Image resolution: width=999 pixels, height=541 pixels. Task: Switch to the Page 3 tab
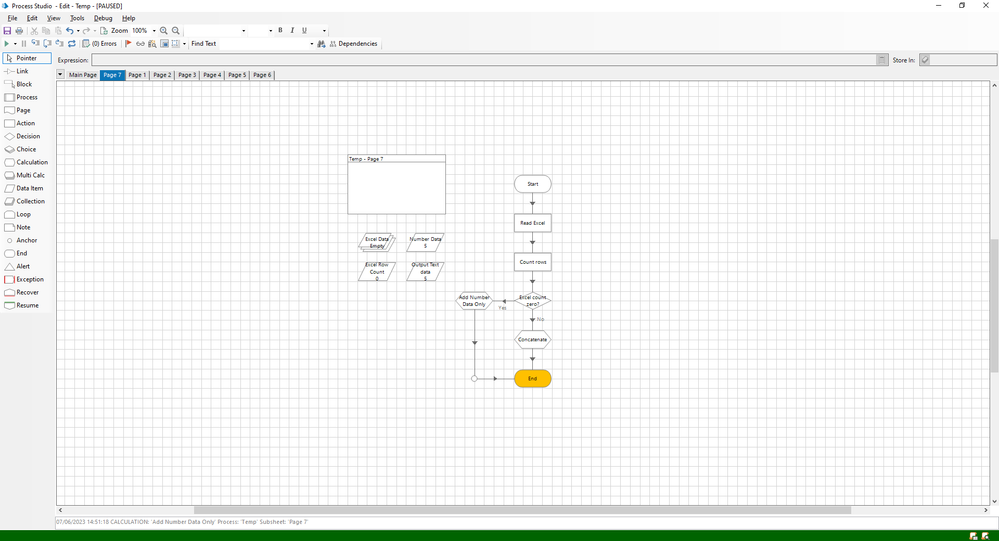pyautogui.click(x=187, y=75)
